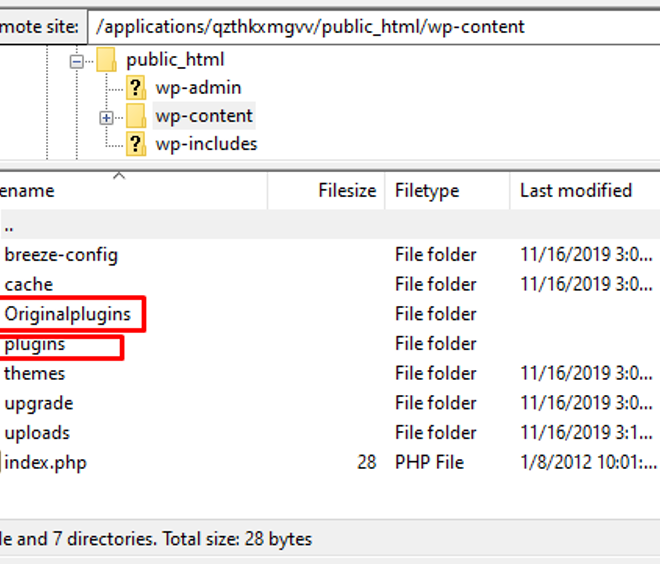Viewport: 660px width, 564px height.
Task: Collapse the public_html tree node
Action: point(77,62)
